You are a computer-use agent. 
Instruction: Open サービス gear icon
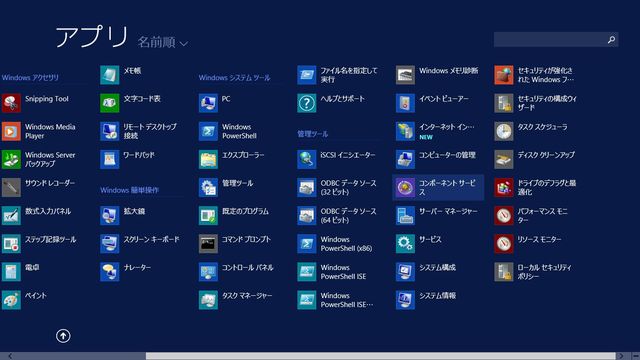(405, 244)
